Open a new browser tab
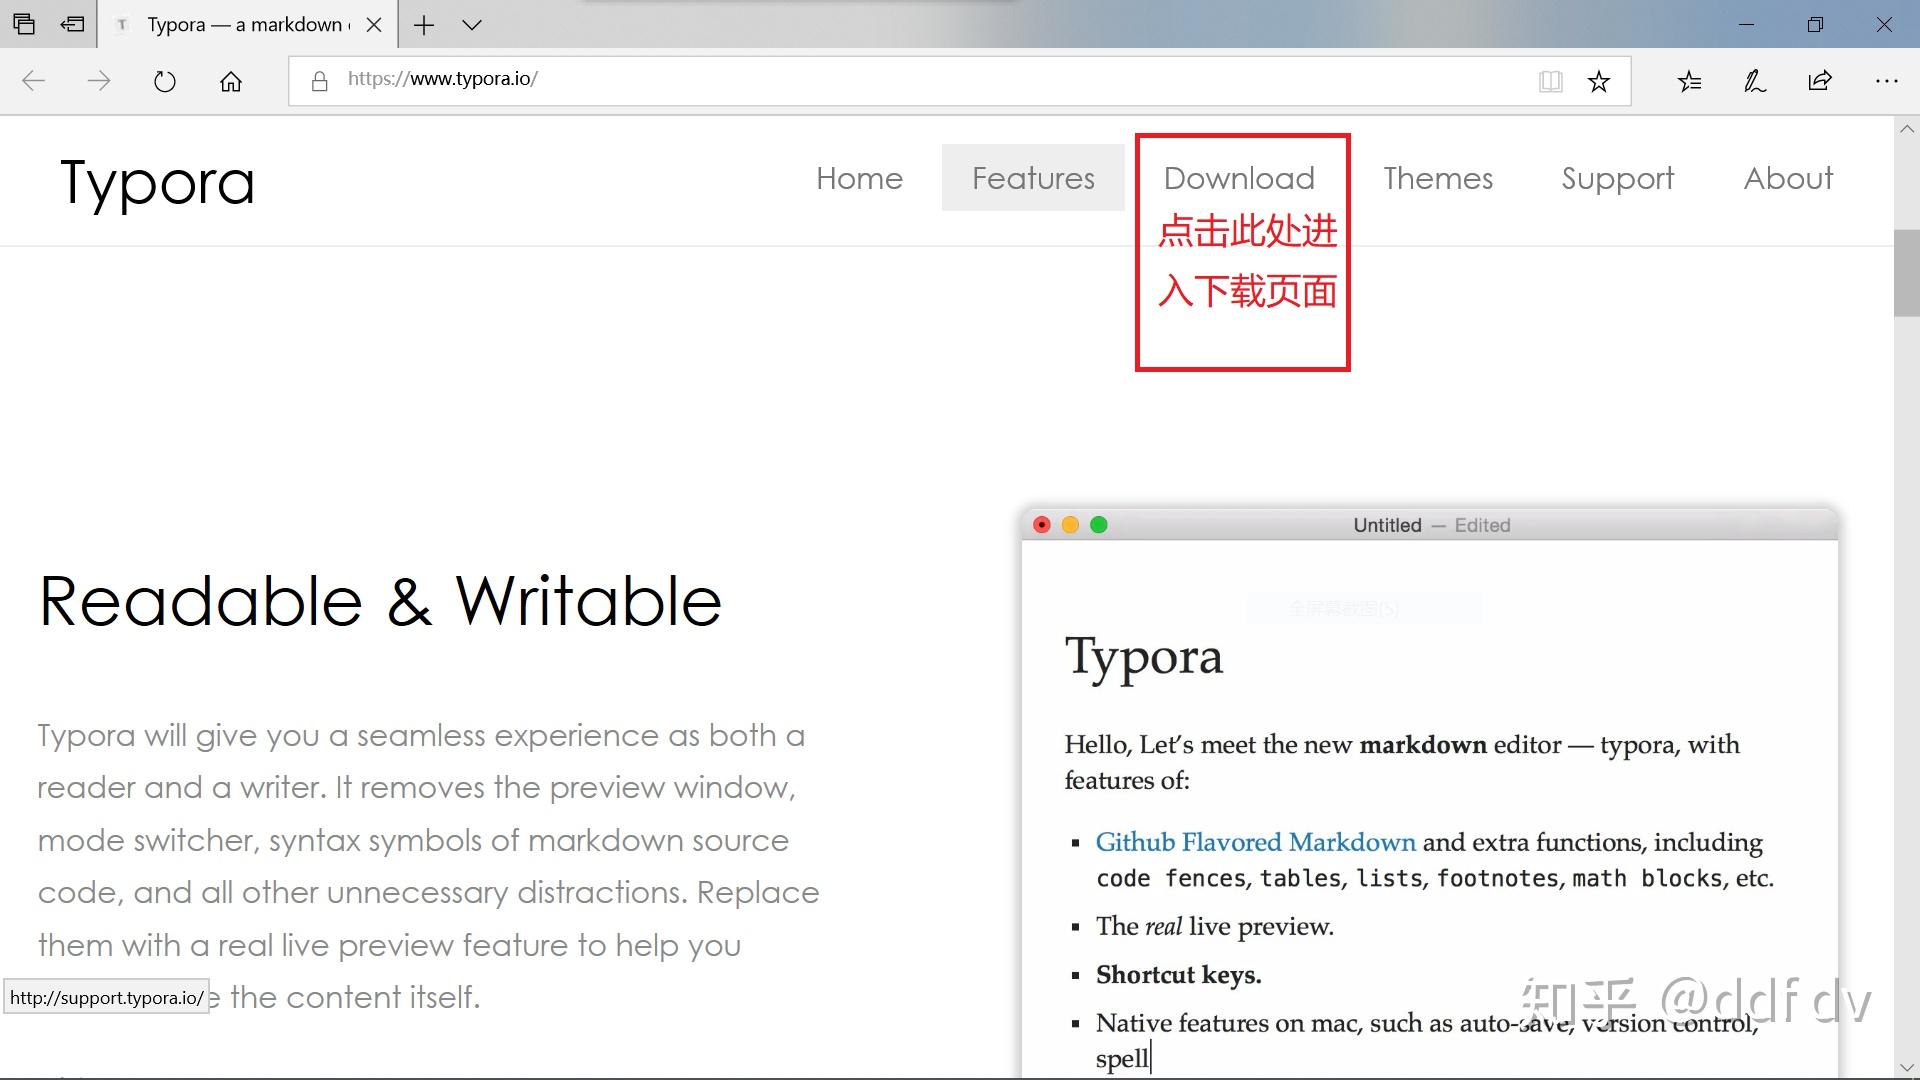 (x=424, y=25)
